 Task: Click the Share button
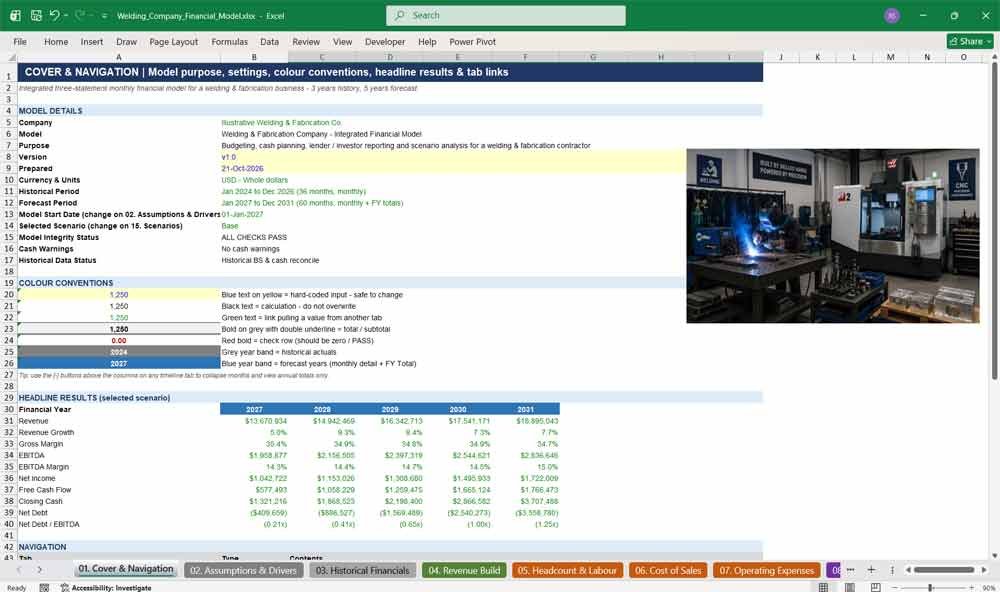click(970, 41)
